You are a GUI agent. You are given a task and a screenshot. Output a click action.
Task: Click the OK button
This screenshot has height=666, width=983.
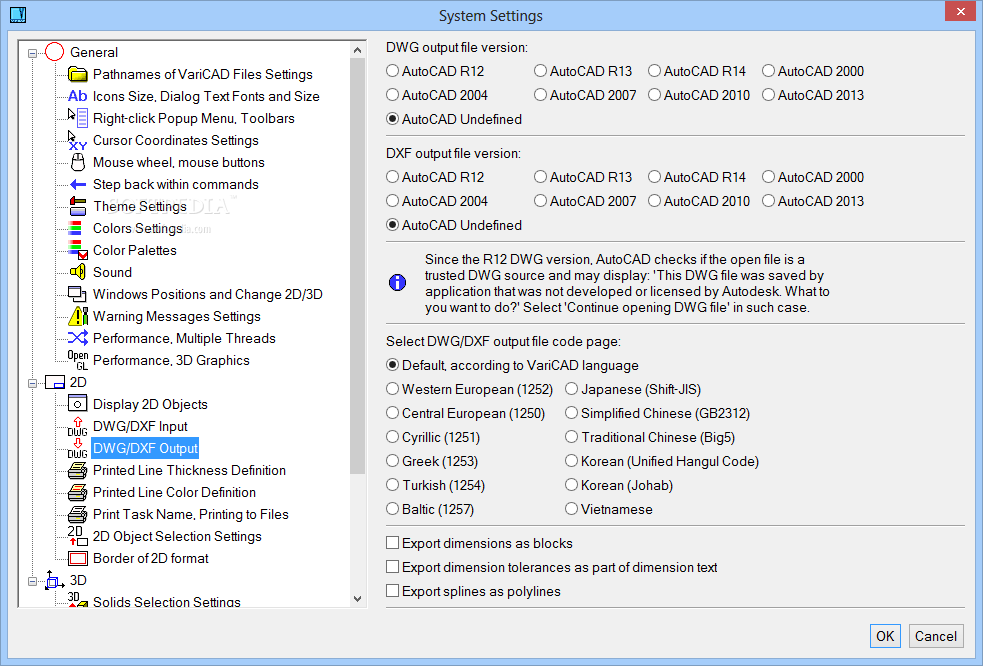[885, 636]
